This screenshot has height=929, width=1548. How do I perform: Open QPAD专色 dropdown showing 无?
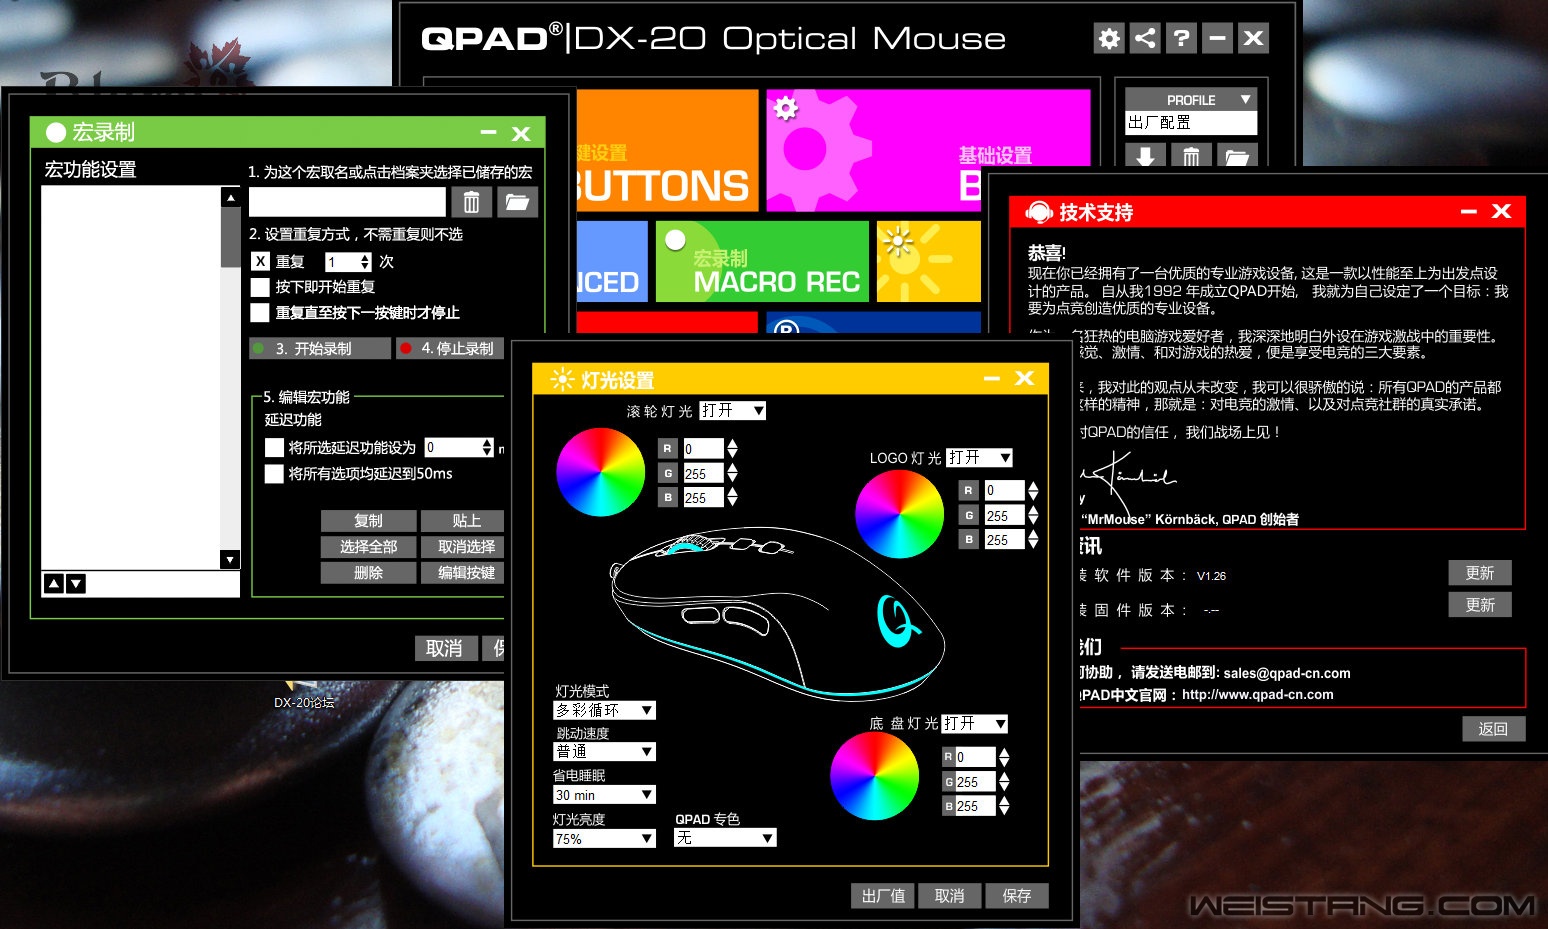point(726,838)
